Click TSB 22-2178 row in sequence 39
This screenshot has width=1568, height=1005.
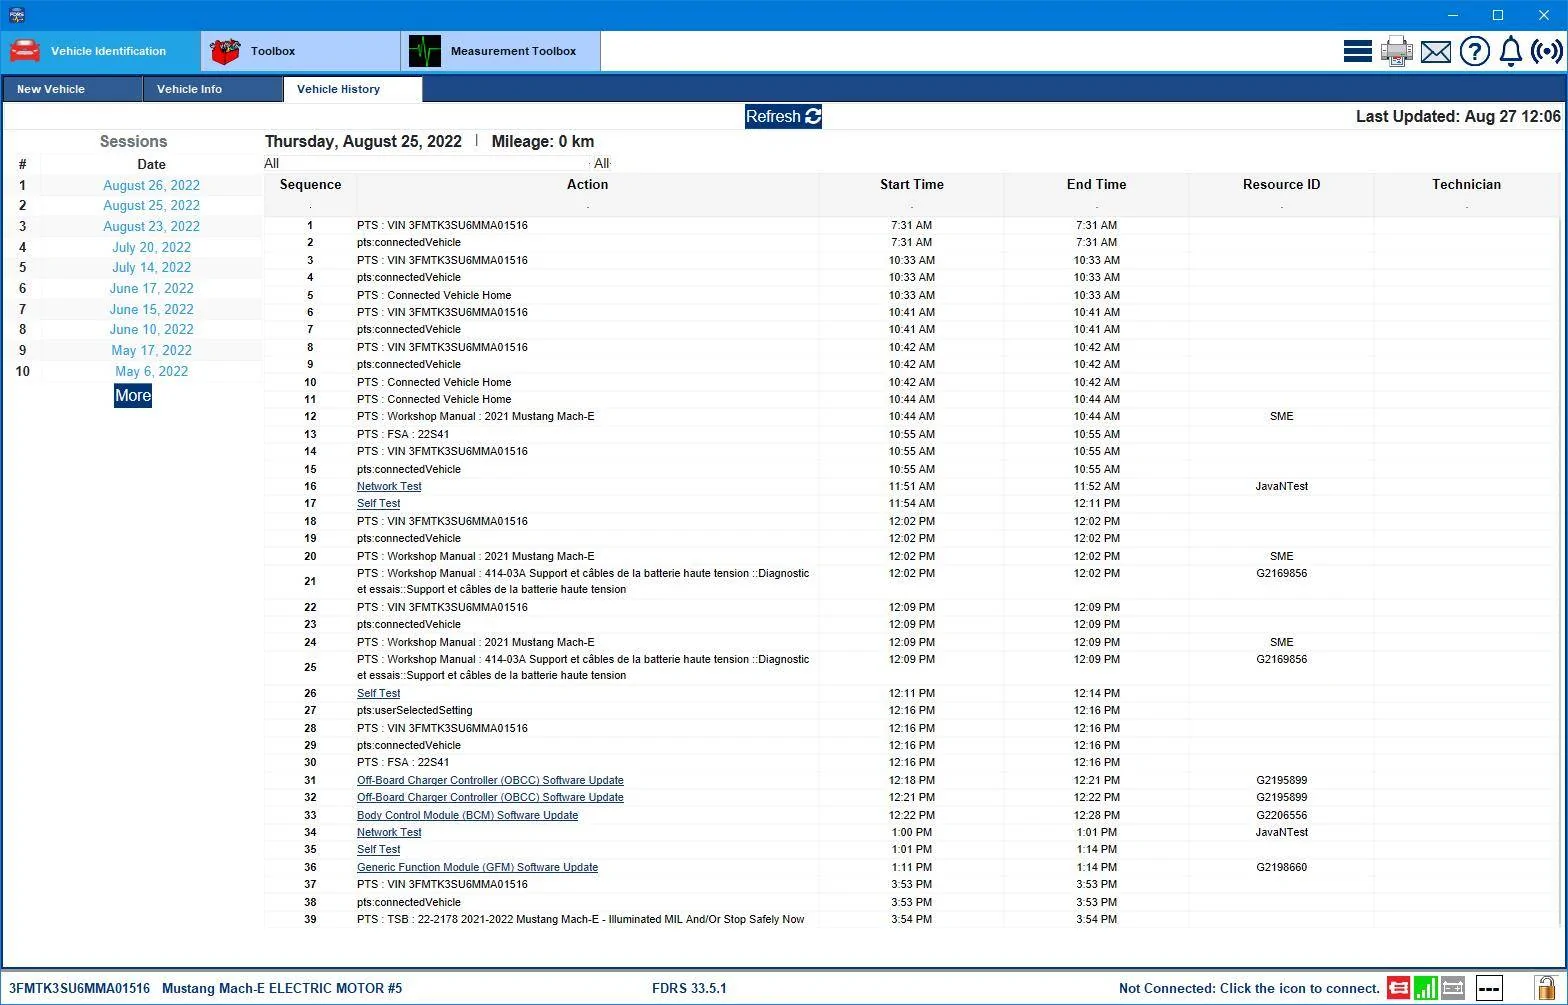580,919
